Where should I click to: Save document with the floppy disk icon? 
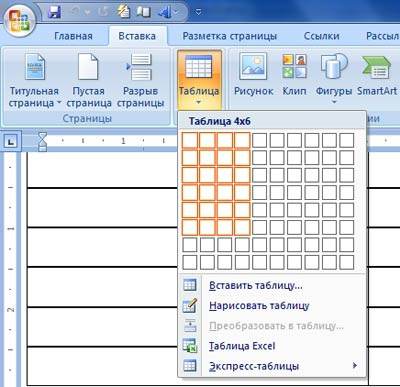click(55, 13)
